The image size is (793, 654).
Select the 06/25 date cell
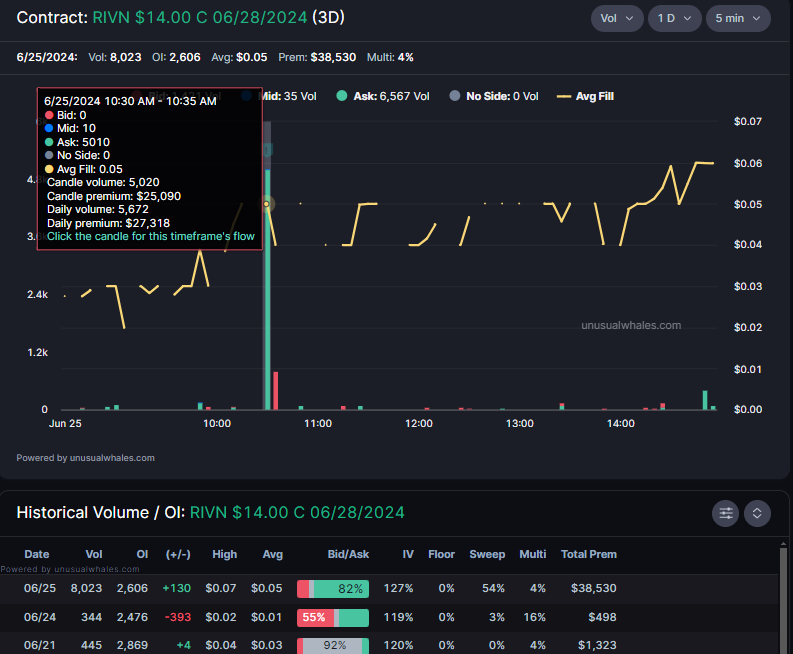pyautogui.click(x=40, y=588)
